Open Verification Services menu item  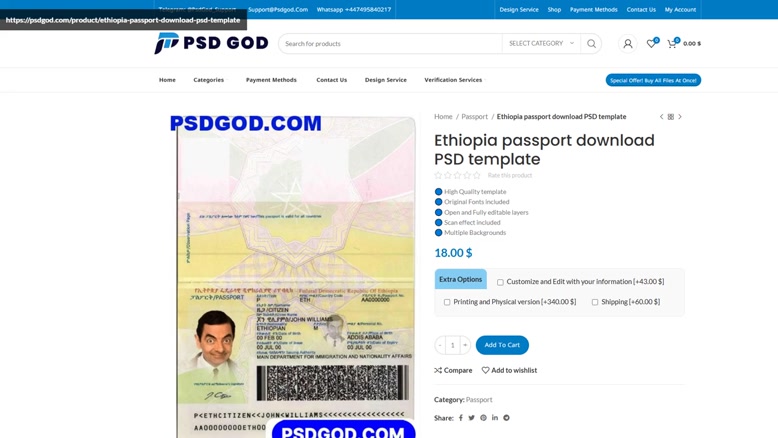[x=453, y=80]
